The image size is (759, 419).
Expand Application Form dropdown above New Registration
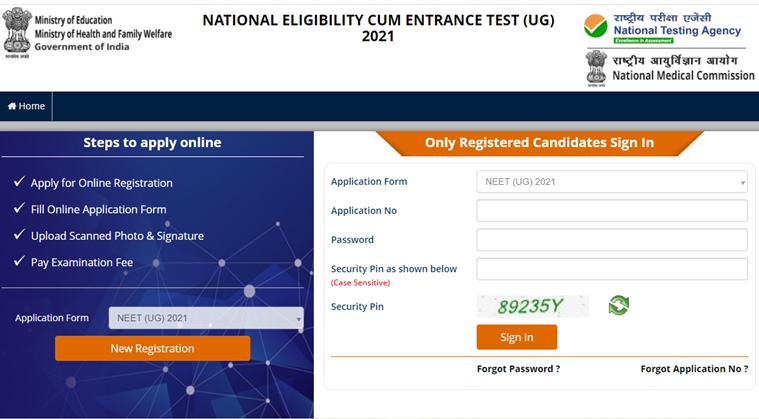pyautogui.click(x=205, y=318)
